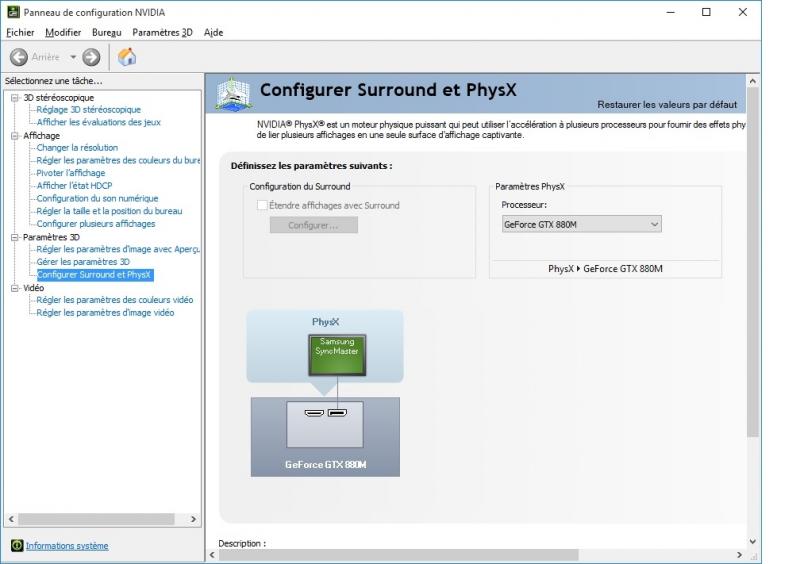The image size is (800, 564).
Task: Click the Vidéo category label
Action: pyautogui.click(x=34, y=288)
